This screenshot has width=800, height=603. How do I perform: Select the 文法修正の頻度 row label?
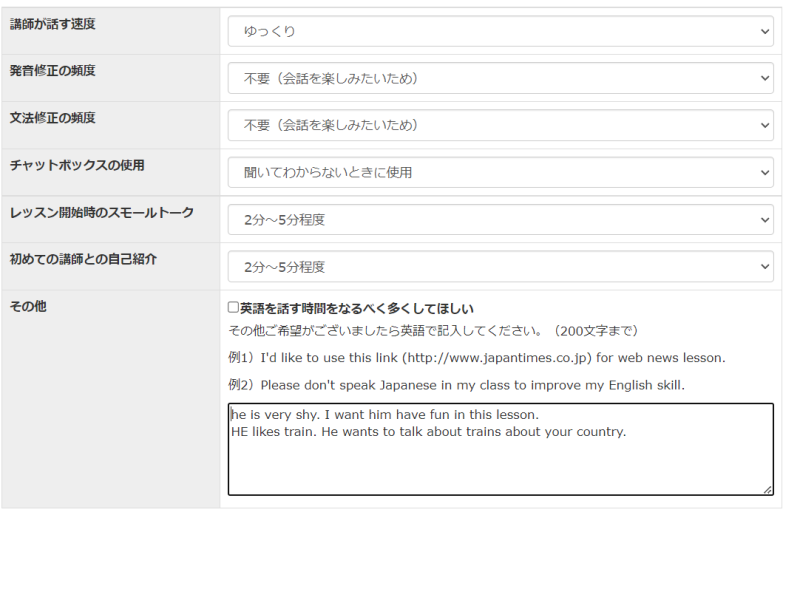pyautogui.click(x=53, y=117)
